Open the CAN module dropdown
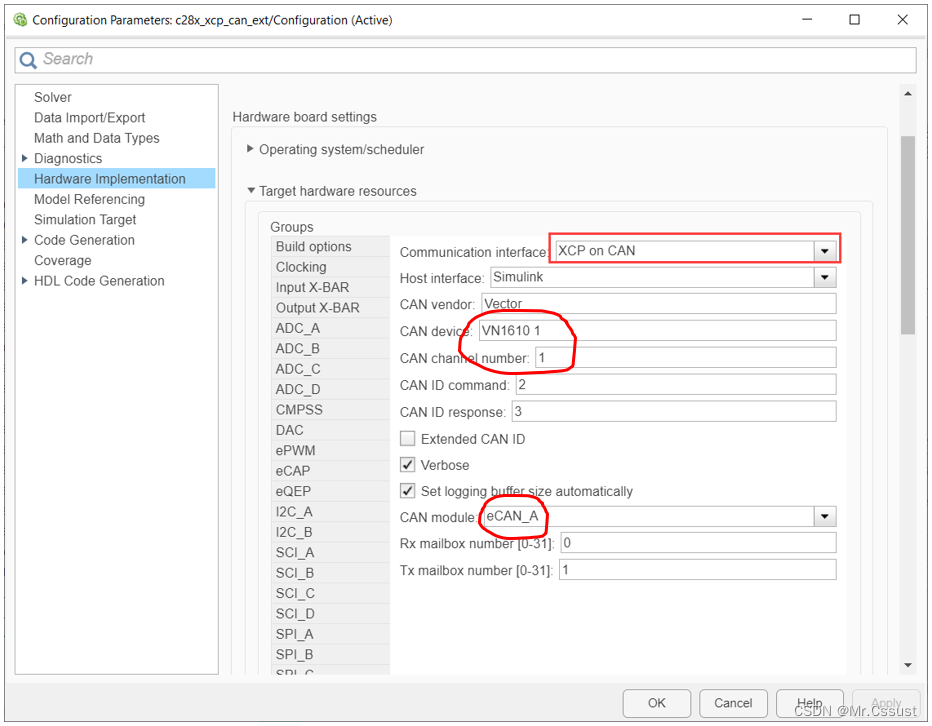This screenshot has width=932, height=726. 825,517
